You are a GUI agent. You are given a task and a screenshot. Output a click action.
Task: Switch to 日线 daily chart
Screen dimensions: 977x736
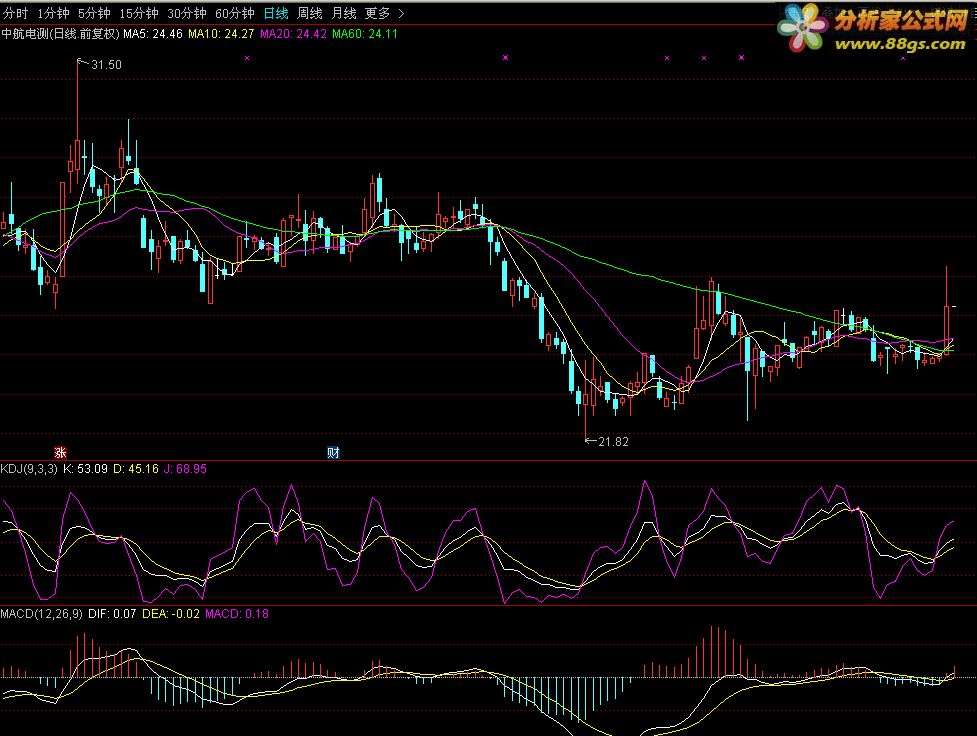coord(276,13)
